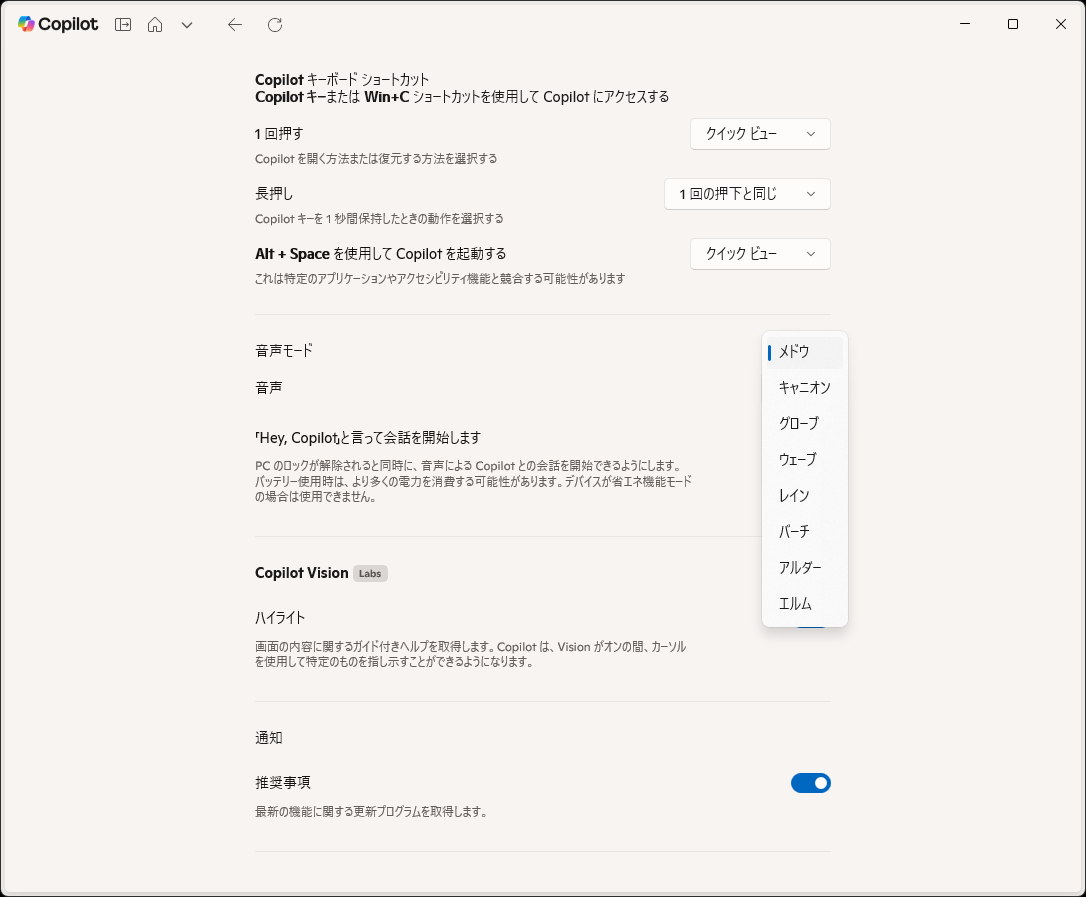Open the Alt + Space launch dropdown
The height and width of the screenshot is (897, 1086).
[760, 253]
